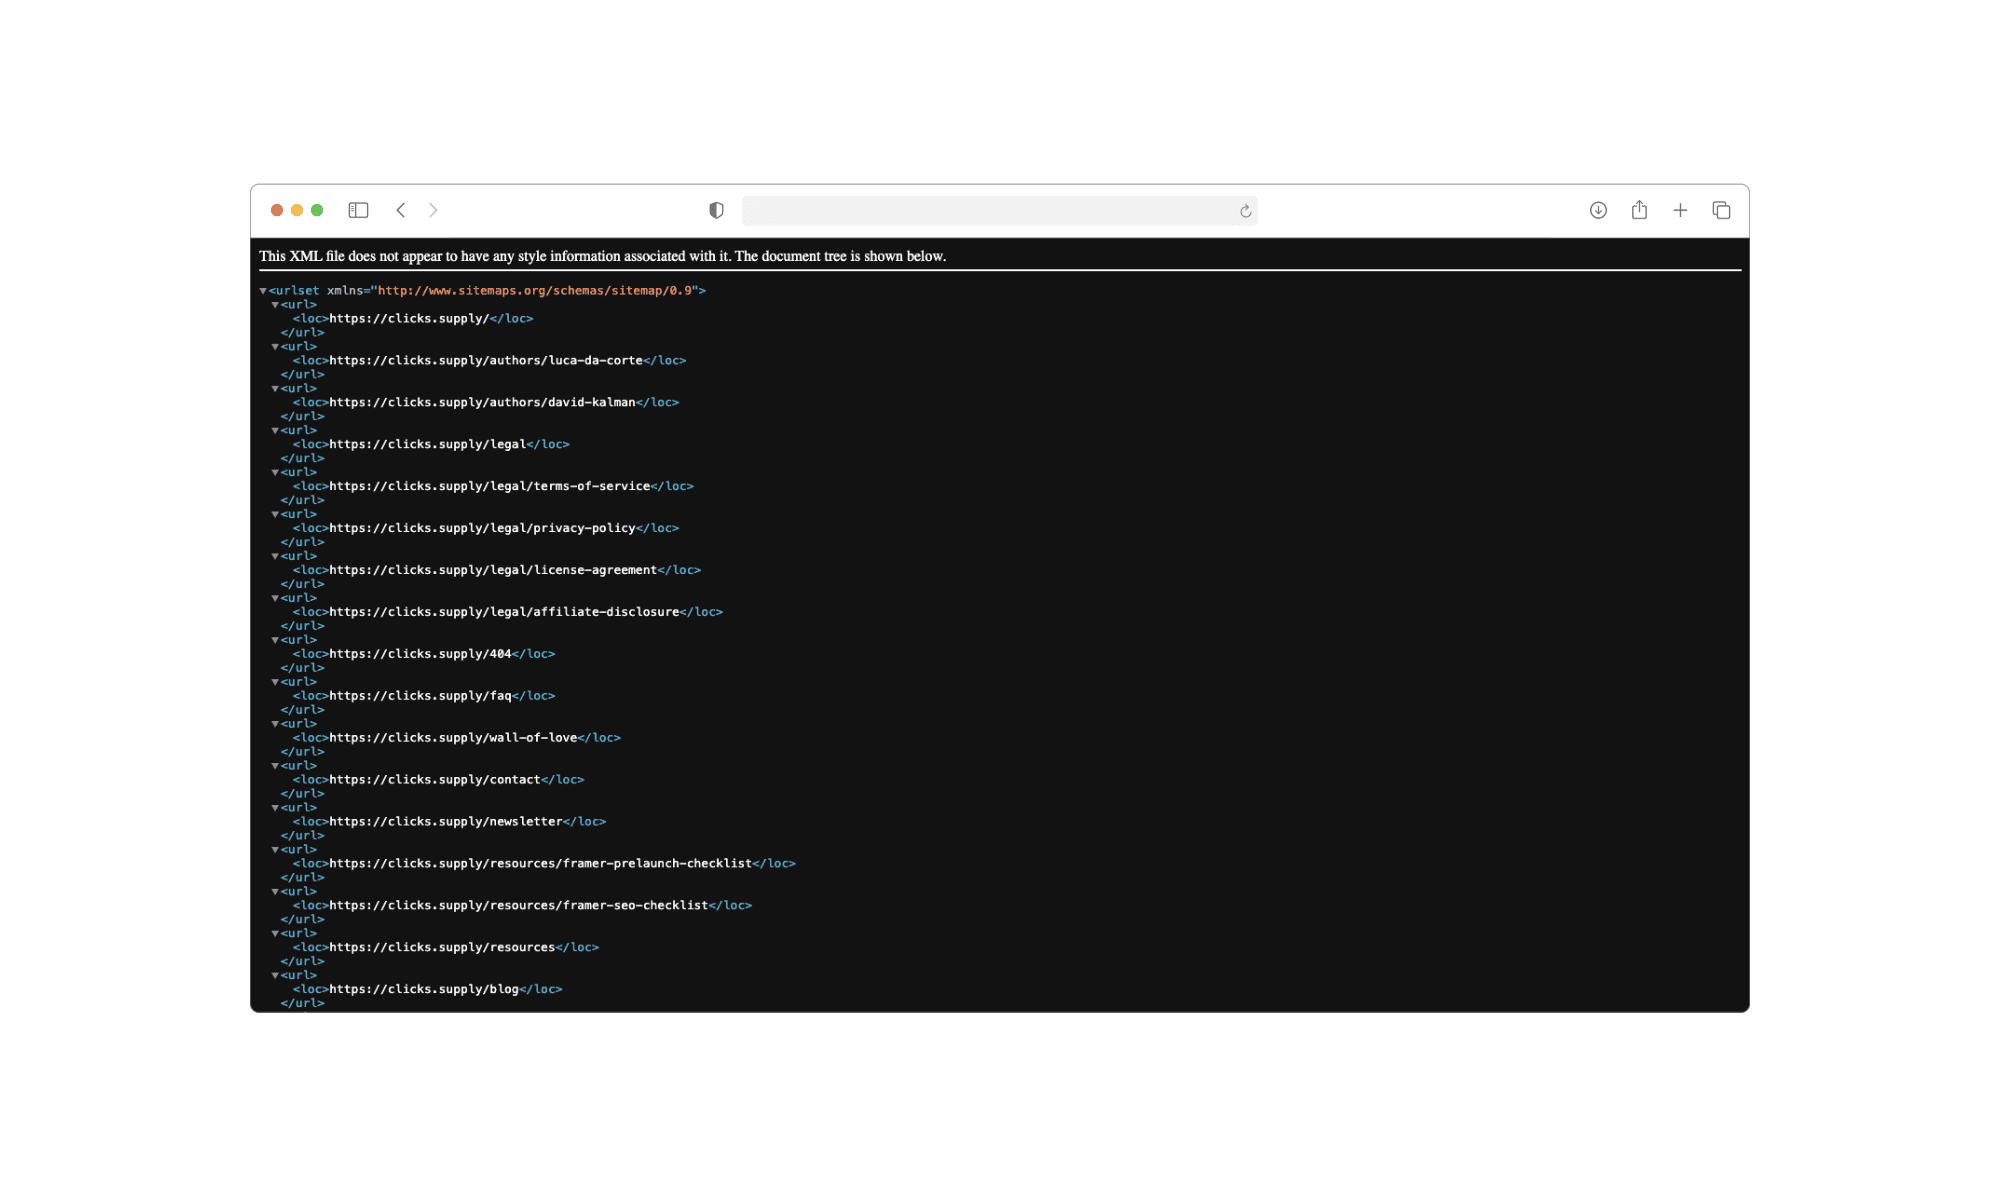
Task: Toggle the Safari sidebar icon
Action: pos(358,210)
